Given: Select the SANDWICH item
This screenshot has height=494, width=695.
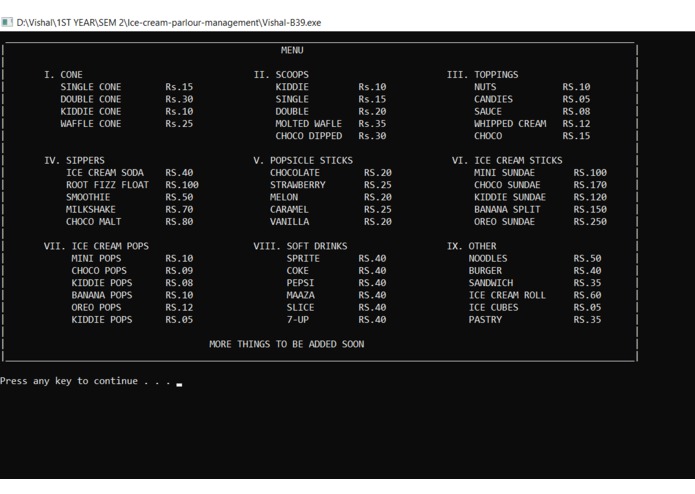Looking at the screenshot, I should pyautogui.click(x=491, y=283).
